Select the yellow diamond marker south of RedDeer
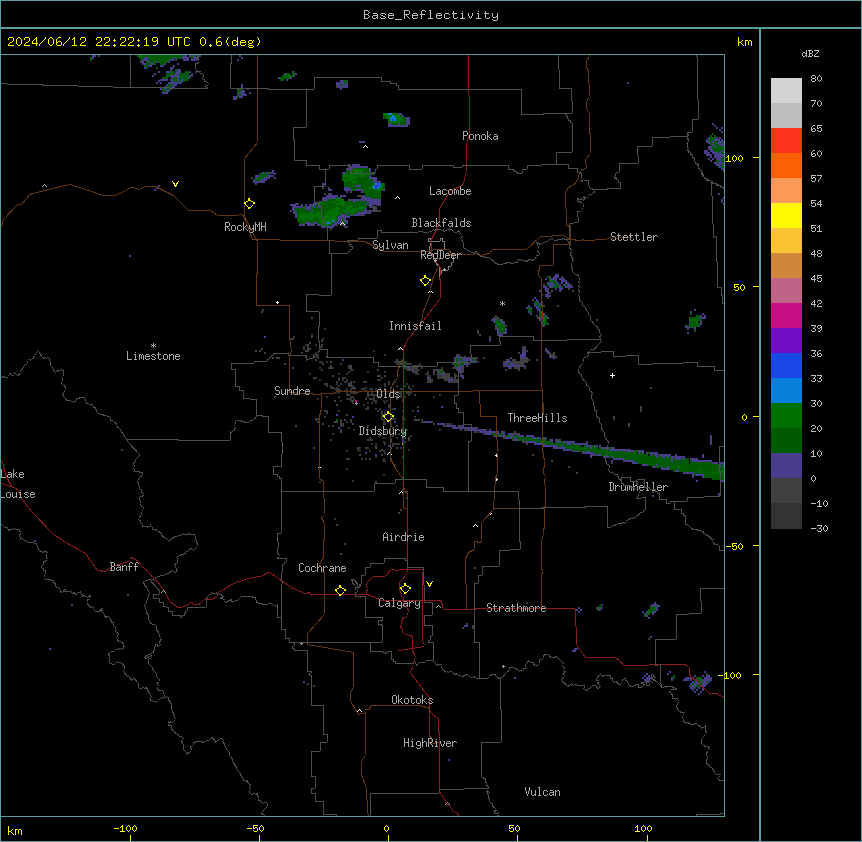The height and width of the screenshot is (842, 862). click(425, 280)
